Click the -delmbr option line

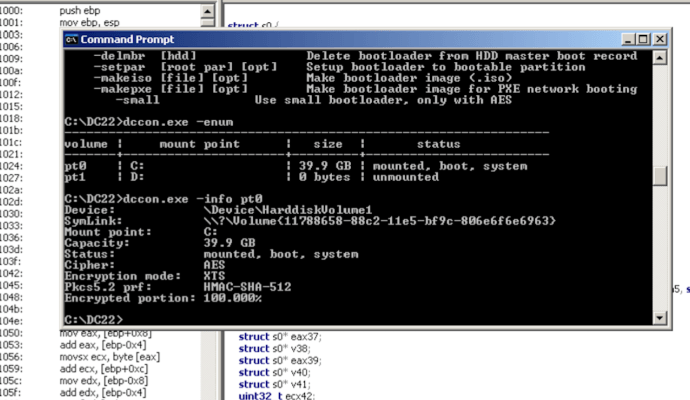365,56
